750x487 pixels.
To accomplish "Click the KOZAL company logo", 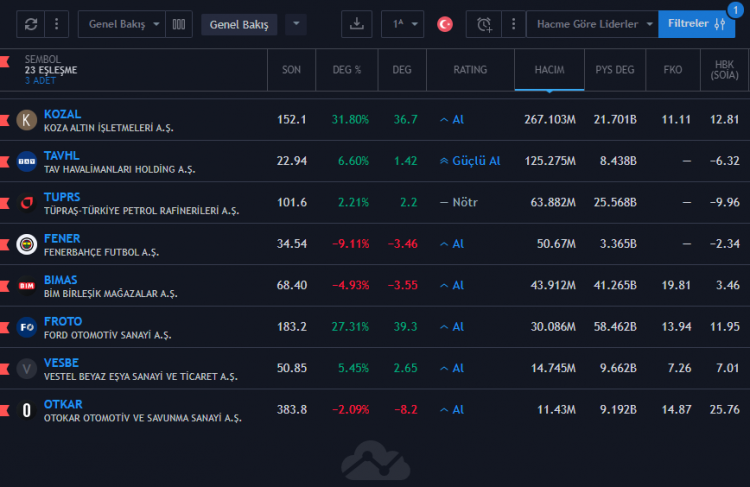I will (27, 120).
